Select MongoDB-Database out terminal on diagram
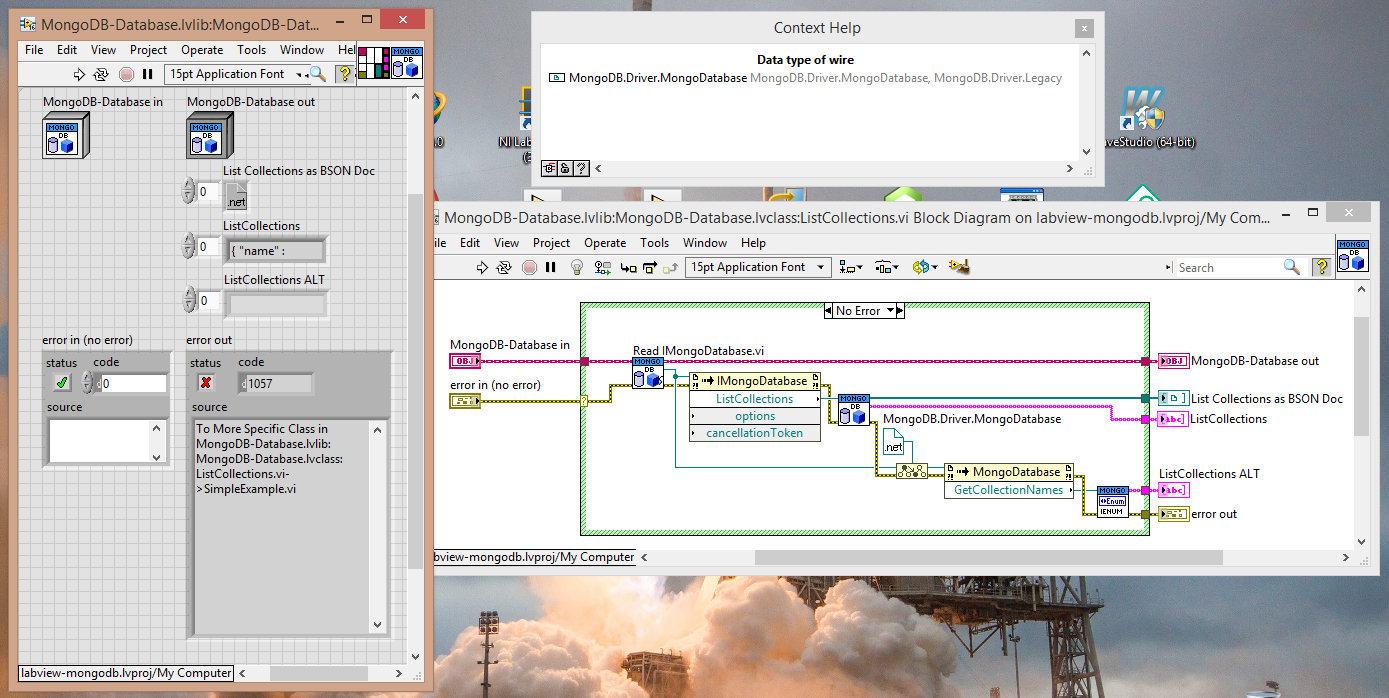Screen dimensions: 1389x698 1172,361
